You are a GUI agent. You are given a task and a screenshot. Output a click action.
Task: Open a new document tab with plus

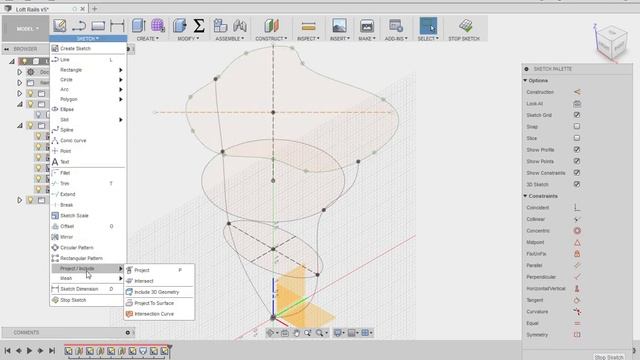pos(94,9)
